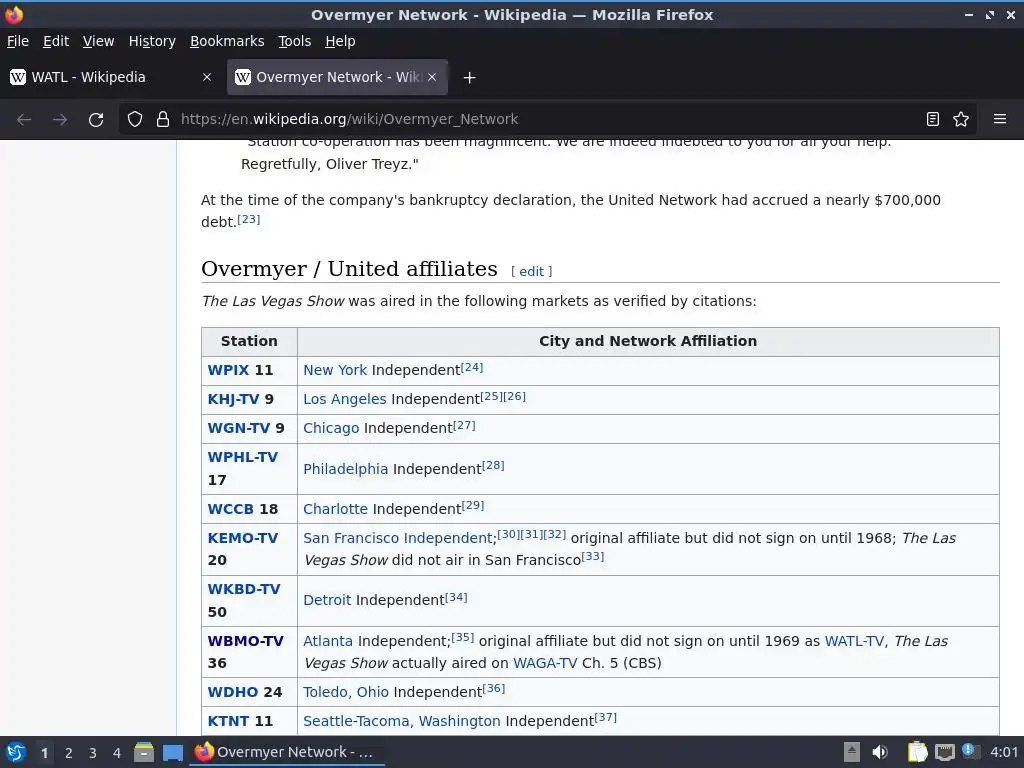Open removable media tray icon
The height and width of the screenshot is (768, 1024).
click(851, 752)
